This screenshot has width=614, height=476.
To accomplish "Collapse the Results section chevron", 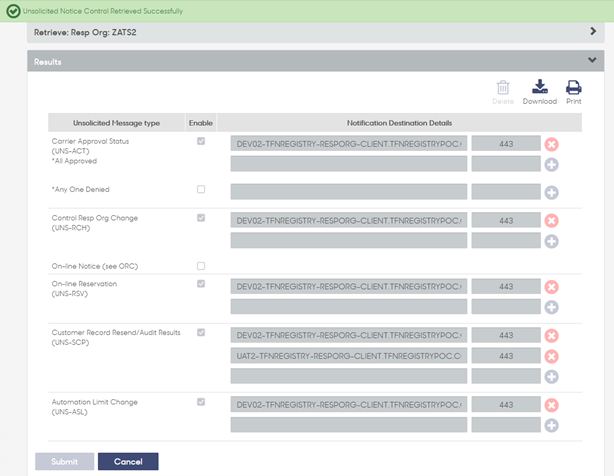I will [x=592, y=60].
